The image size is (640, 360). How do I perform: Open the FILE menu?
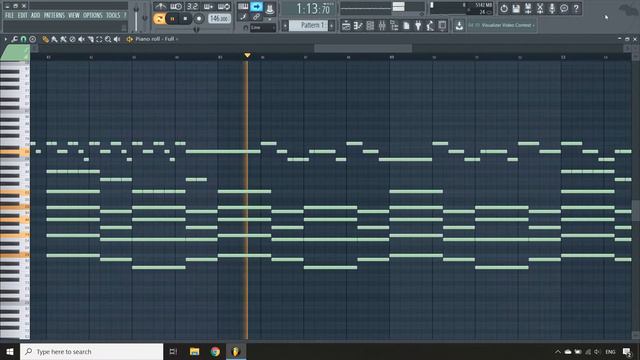pyautogui.click(x=9, y=16)
